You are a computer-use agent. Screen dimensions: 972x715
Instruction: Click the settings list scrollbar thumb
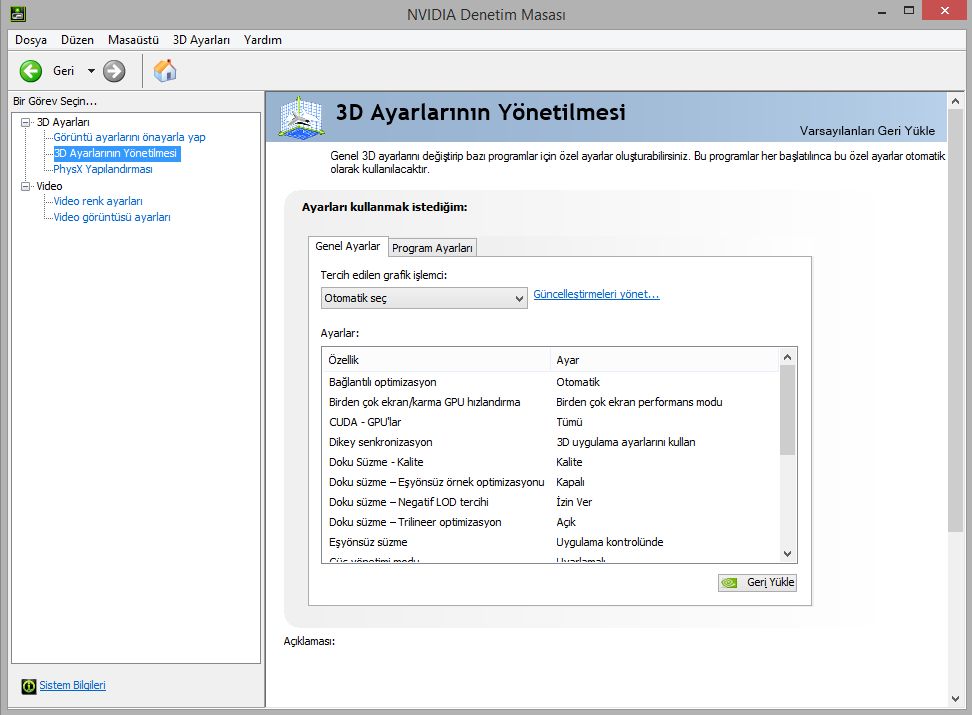point(787,411)
